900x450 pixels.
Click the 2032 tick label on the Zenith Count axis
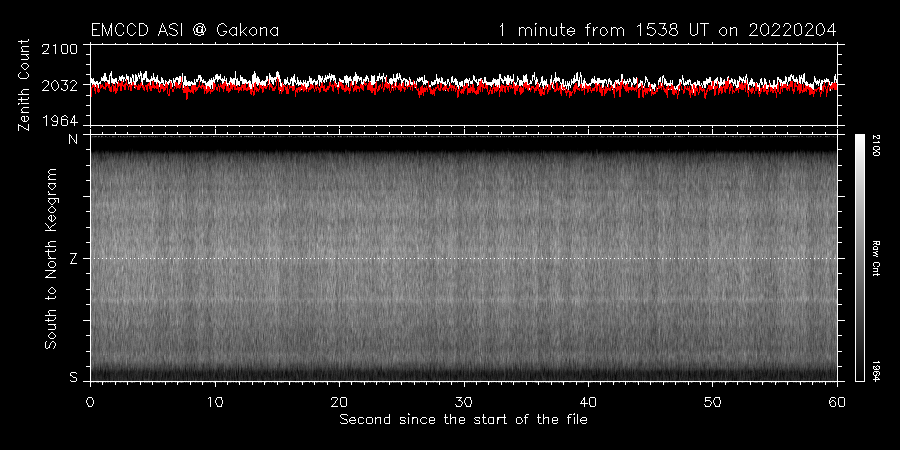tap(59, 86)
